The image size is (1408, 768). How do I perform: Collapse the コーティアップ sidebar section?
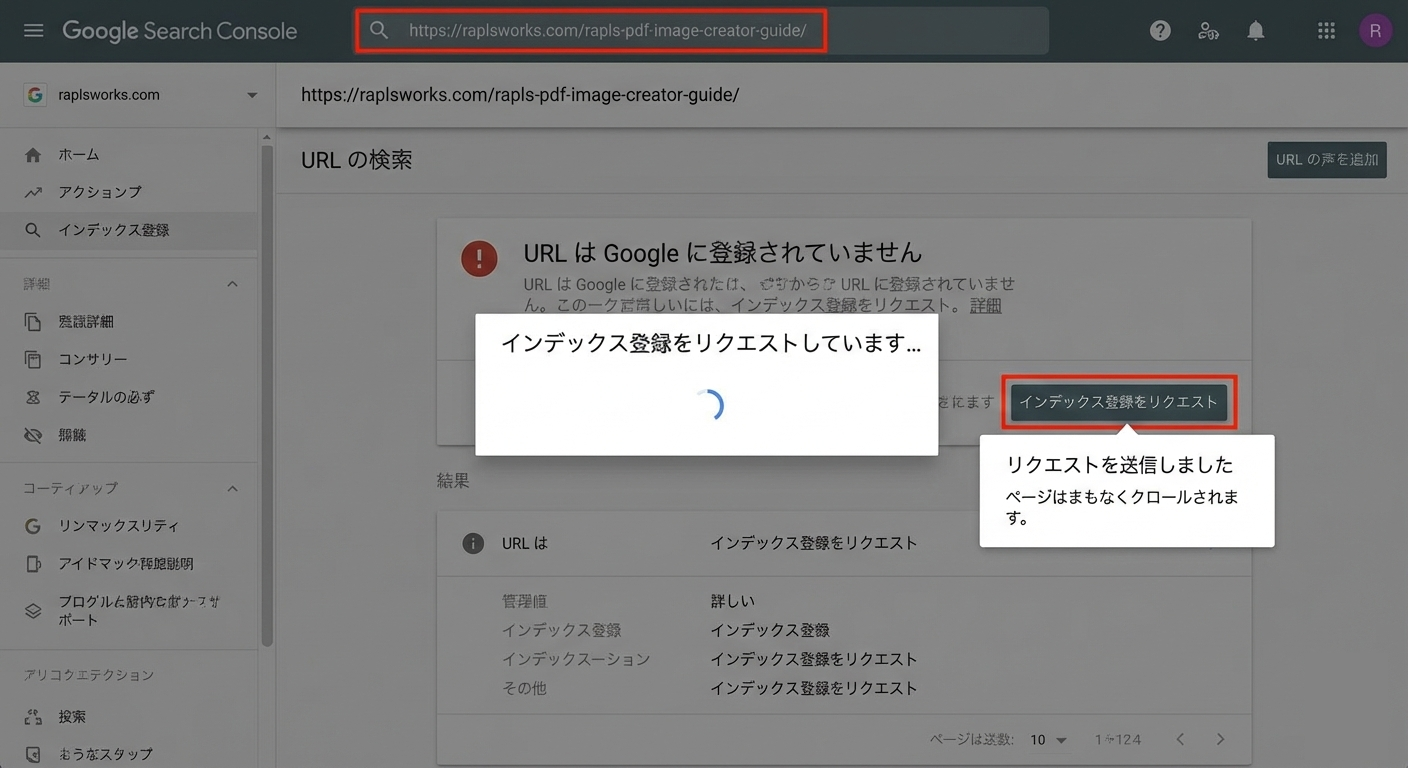(232, 488)
